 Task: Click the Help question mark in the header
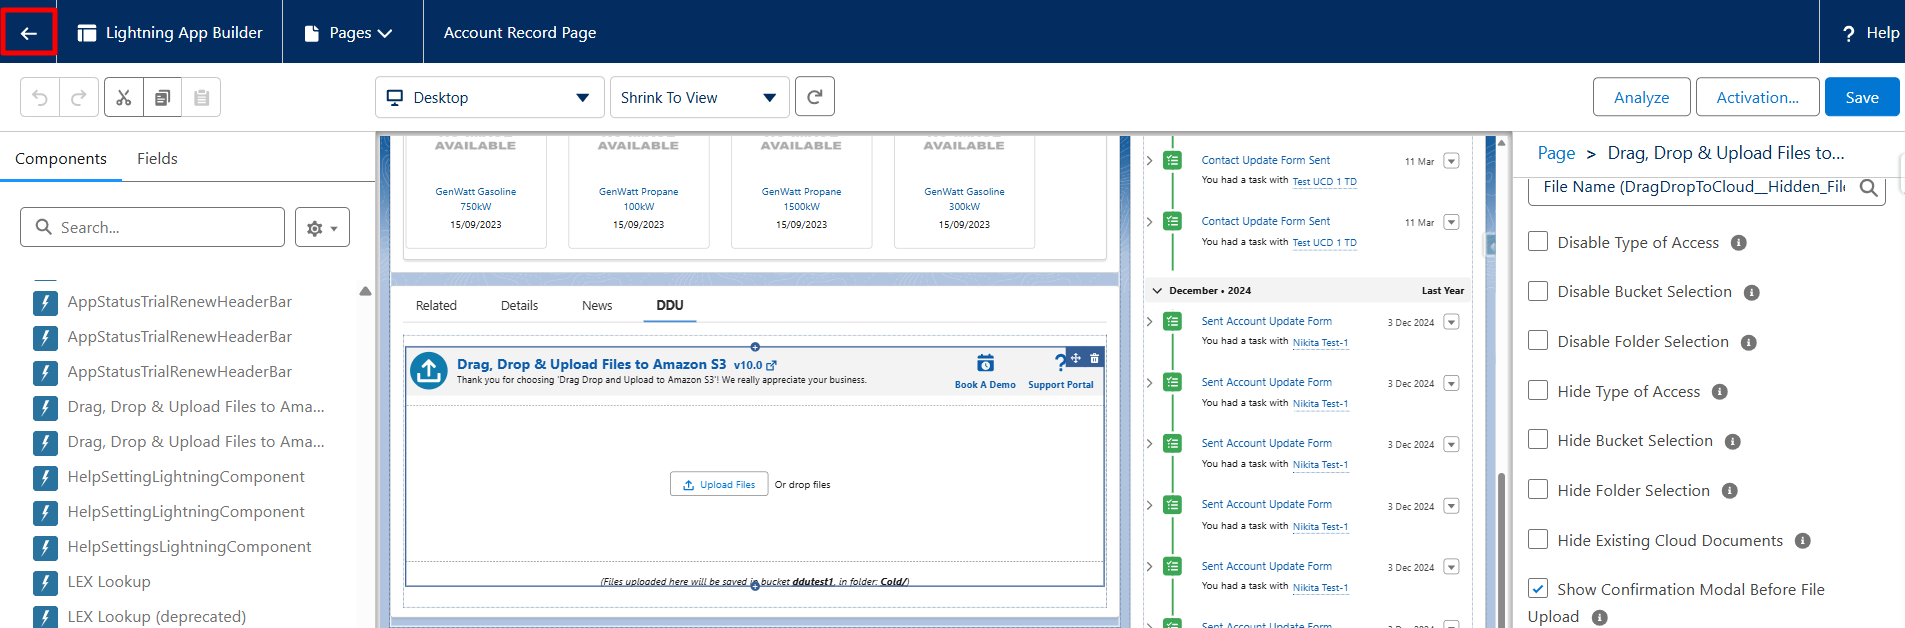tap(1848, 33)
